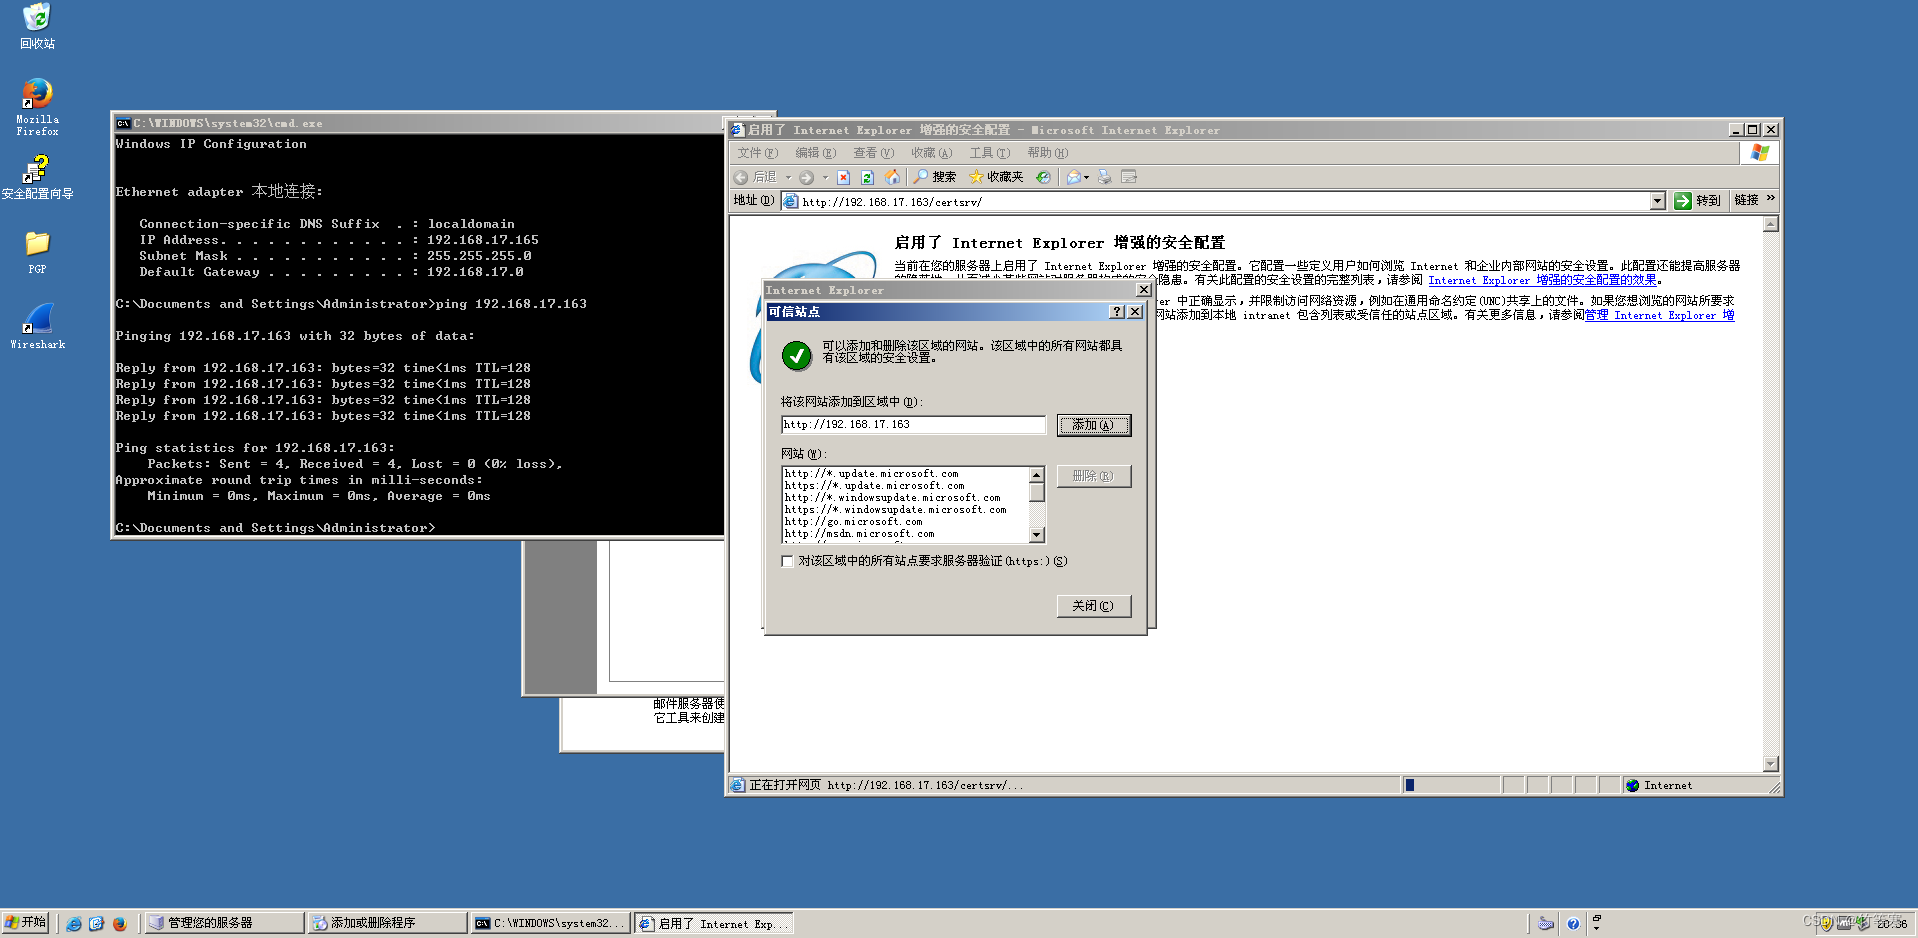Click the Edit page toolbar icon
This screenshot has height=938, width=1918.
coord(1129,177)
